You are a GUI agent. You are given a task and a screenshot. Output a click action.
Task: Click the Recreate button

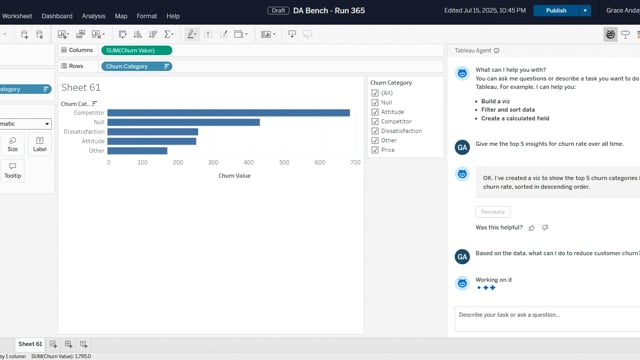pyautogui.click(x=493, y=212)
